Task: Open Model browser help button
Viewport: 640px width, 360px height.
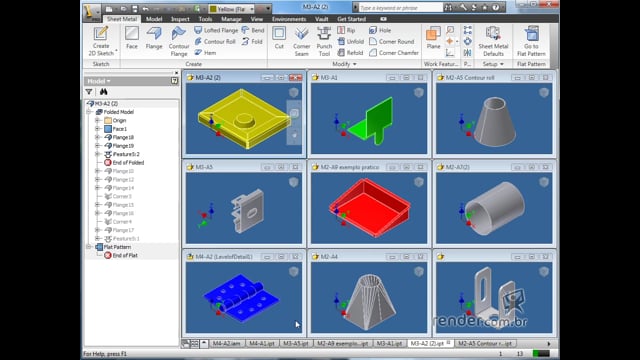Action: tap(174, 81)
